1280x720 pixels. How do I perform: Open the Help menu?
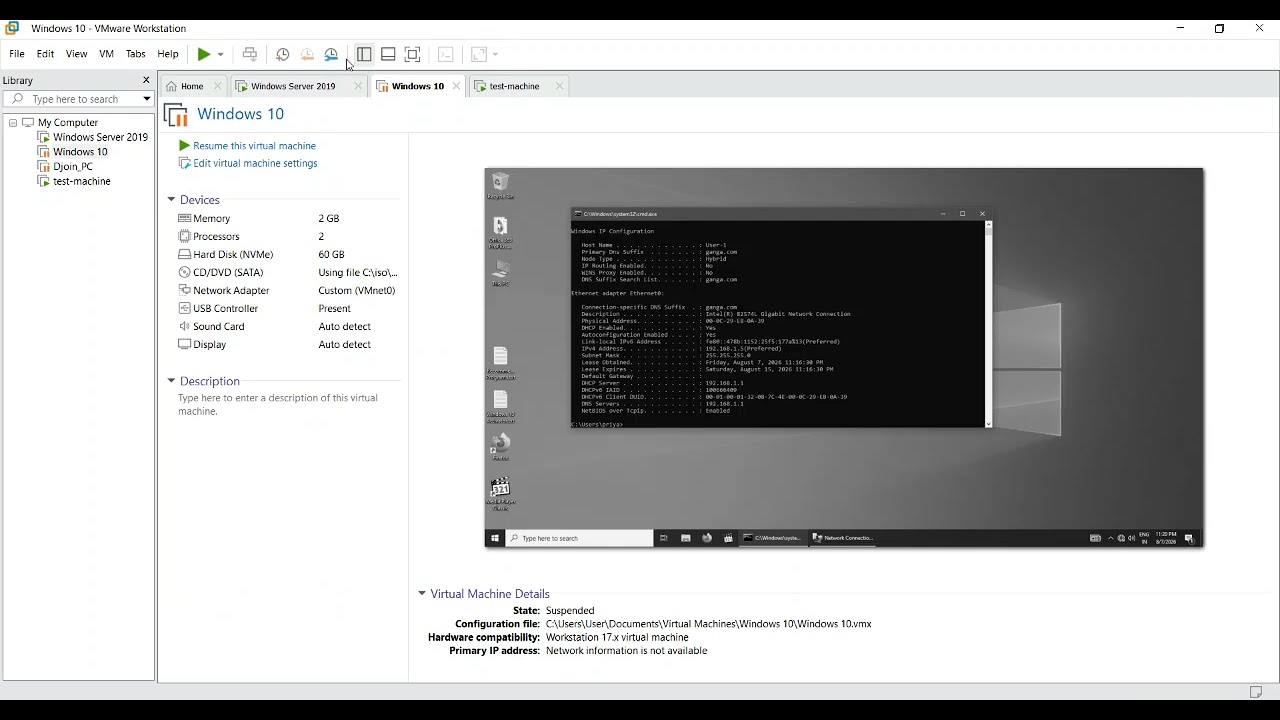168,54
